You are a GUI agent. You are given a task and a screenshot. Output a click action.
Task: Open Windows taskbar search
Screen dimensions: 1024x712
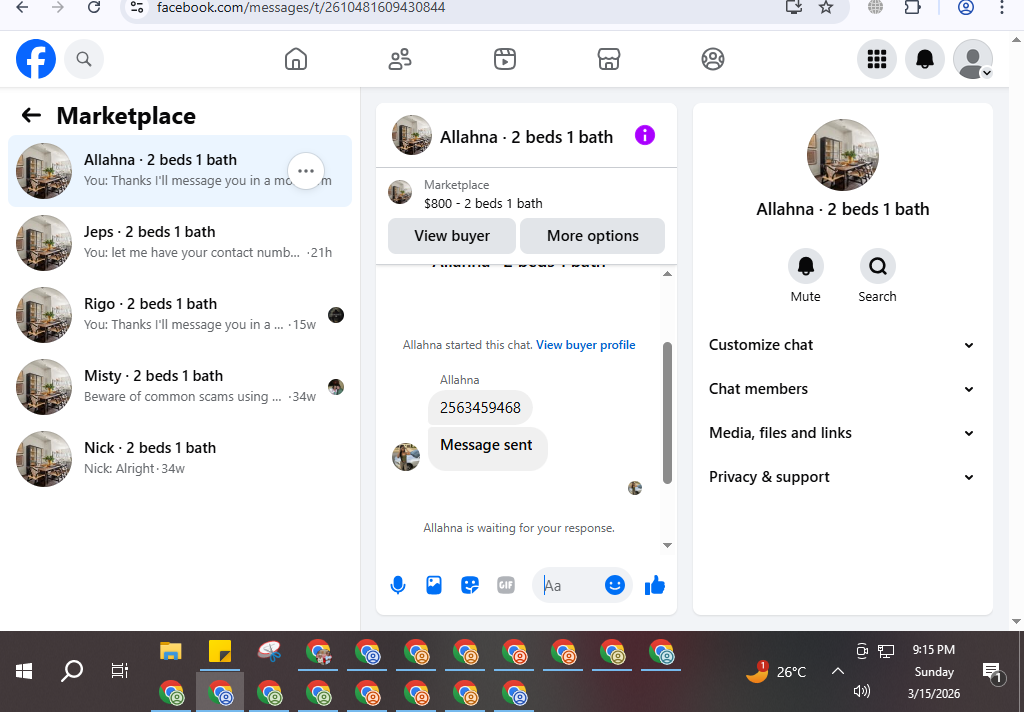click(x=72, y=671)
